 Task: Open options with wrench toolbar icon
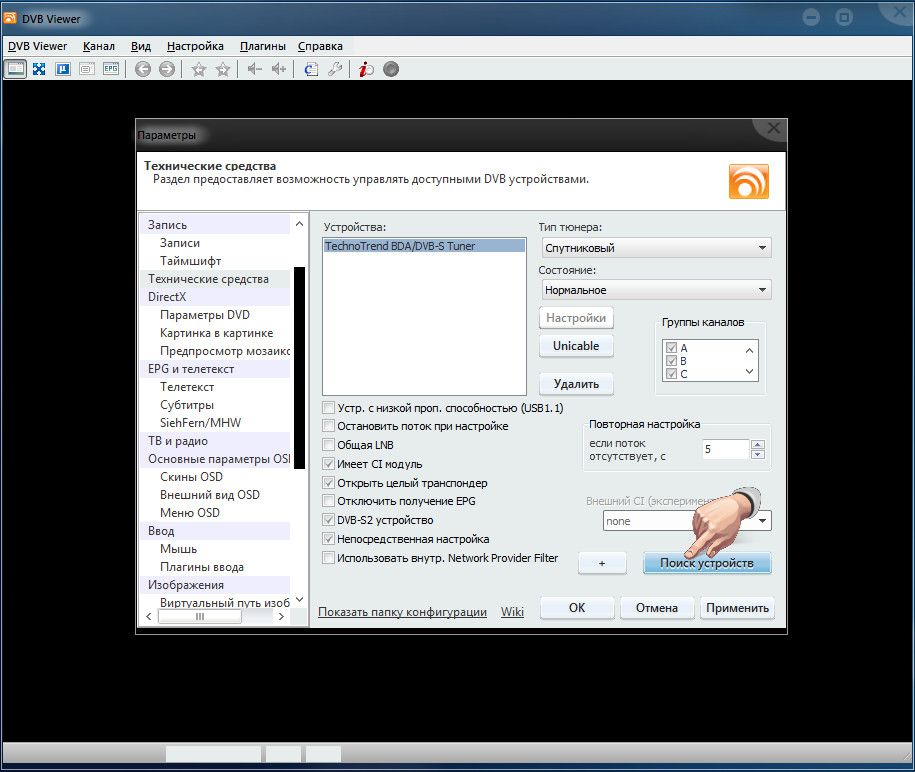click(x=335, y=69)
